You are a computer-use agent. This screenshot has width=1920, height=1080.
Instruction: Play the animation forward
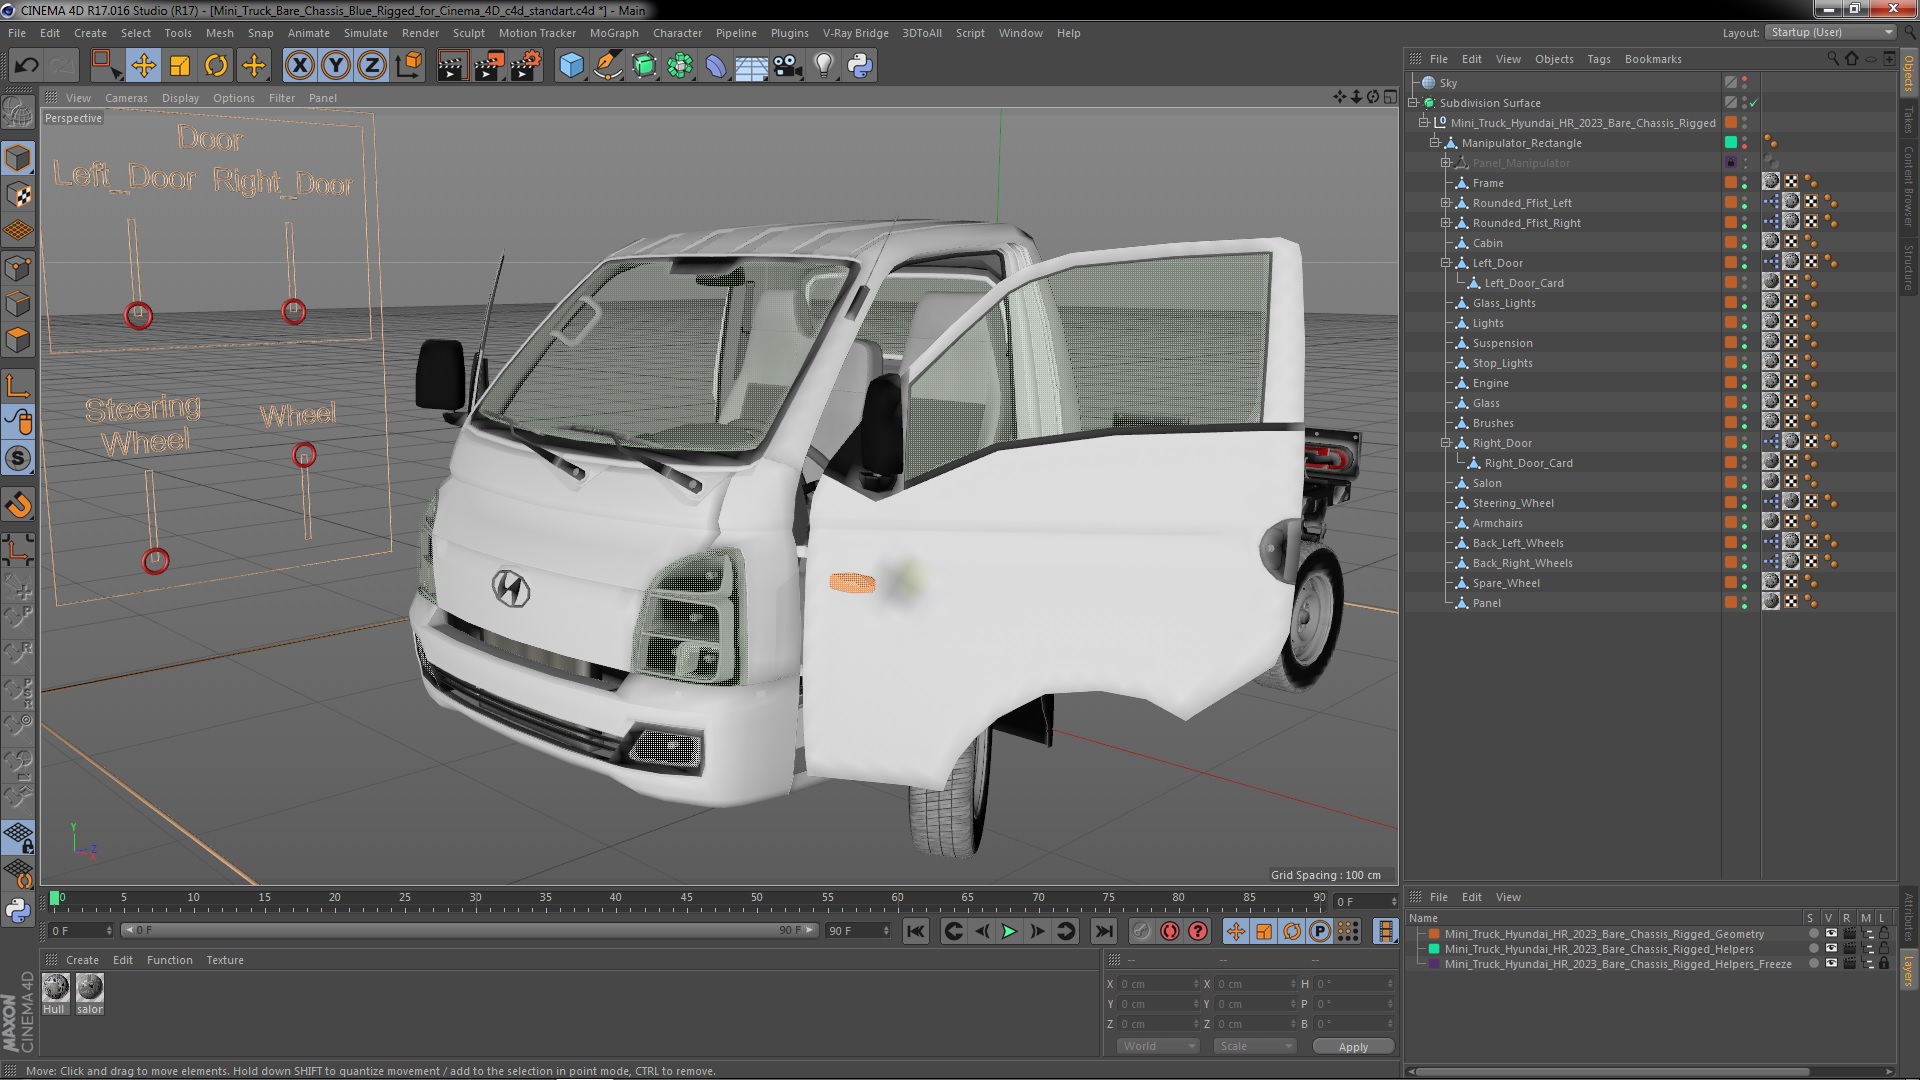[x=1009, y=931]
